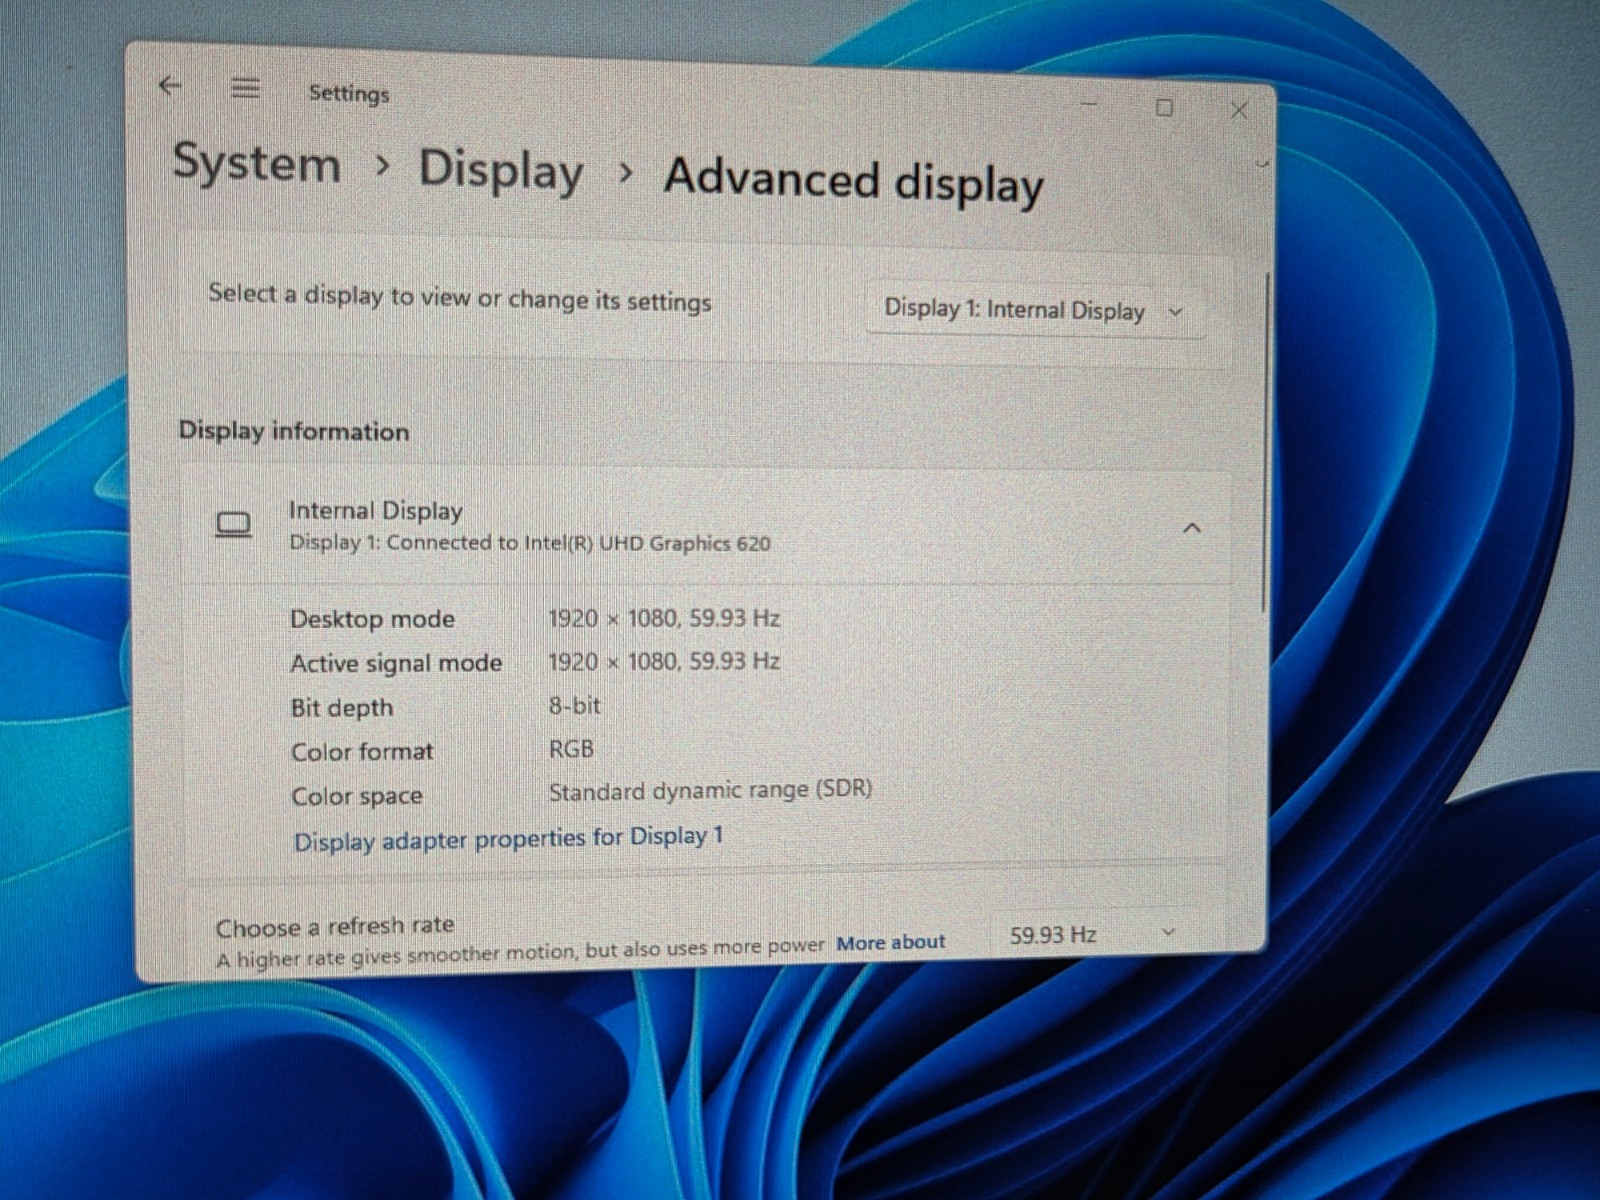
Task: Minimize the Settings window
Action: [1090, 104]
